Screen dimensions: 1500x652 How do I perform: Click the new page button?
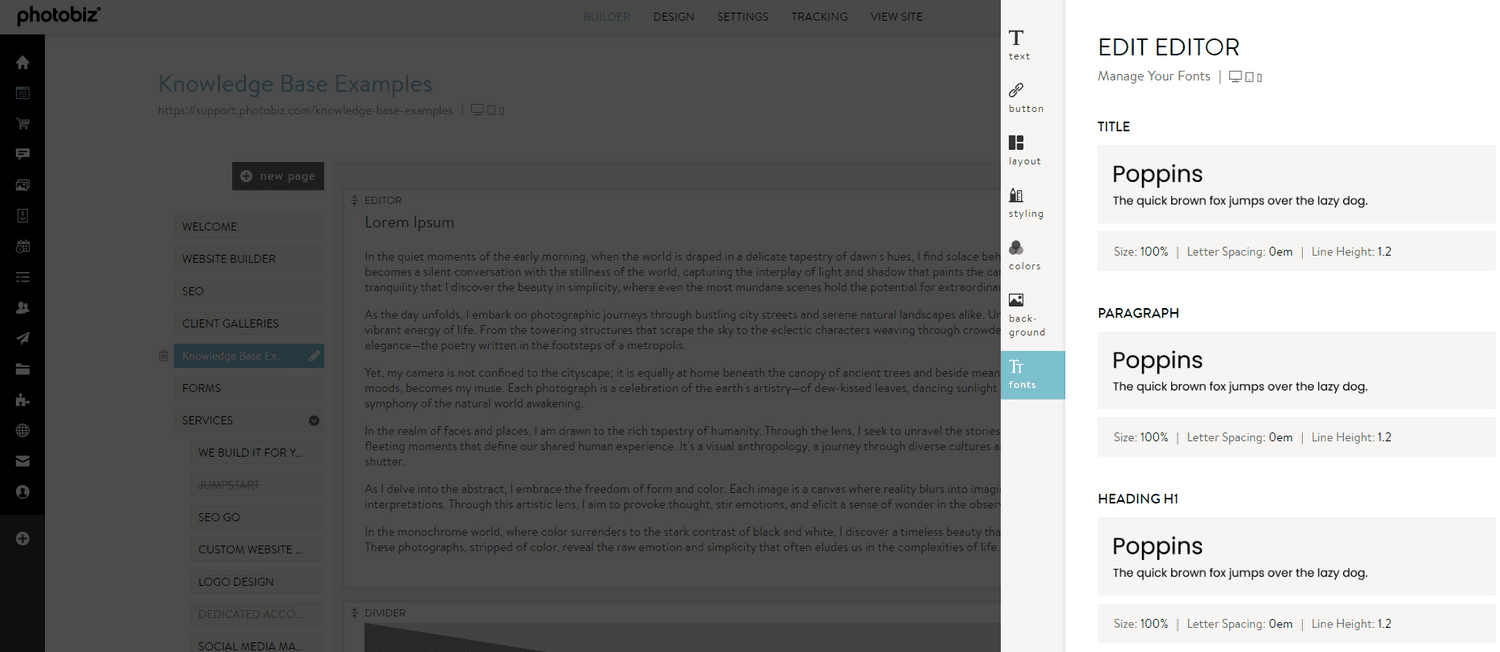click(278, 175)
